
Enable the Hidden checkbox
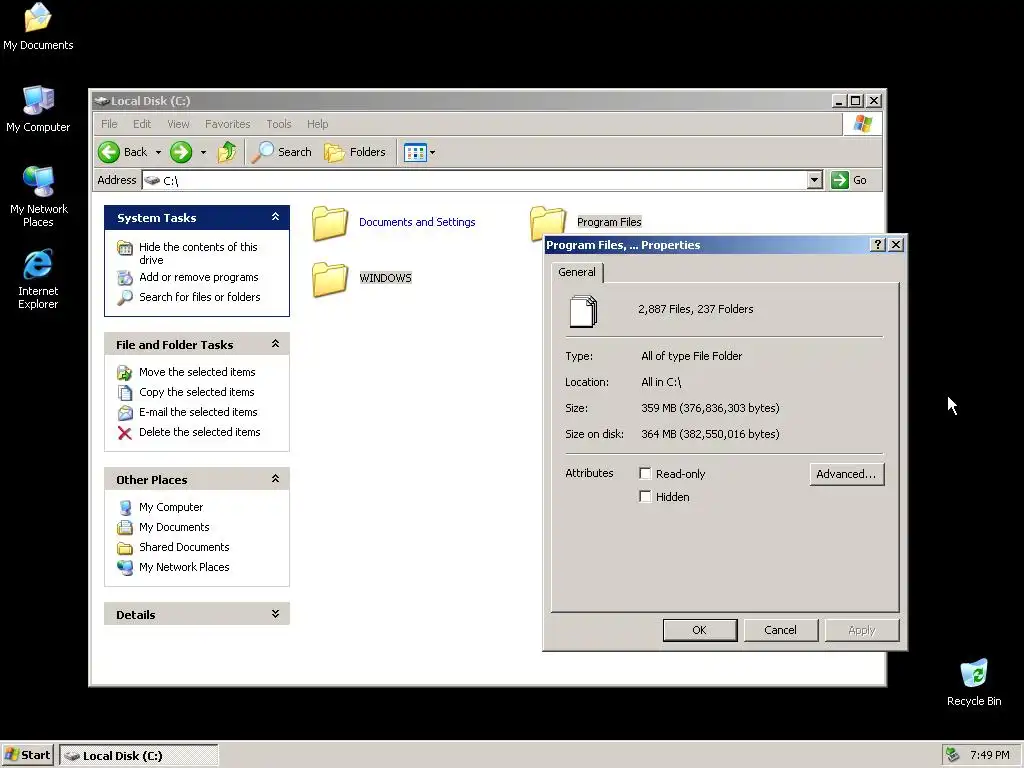coord(645,496)
